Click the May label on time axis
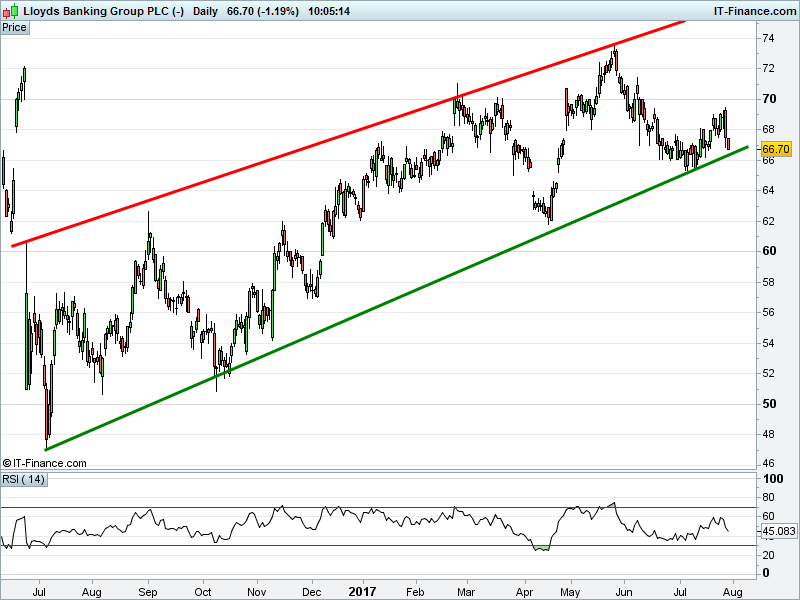 click(x=570, y=592)
